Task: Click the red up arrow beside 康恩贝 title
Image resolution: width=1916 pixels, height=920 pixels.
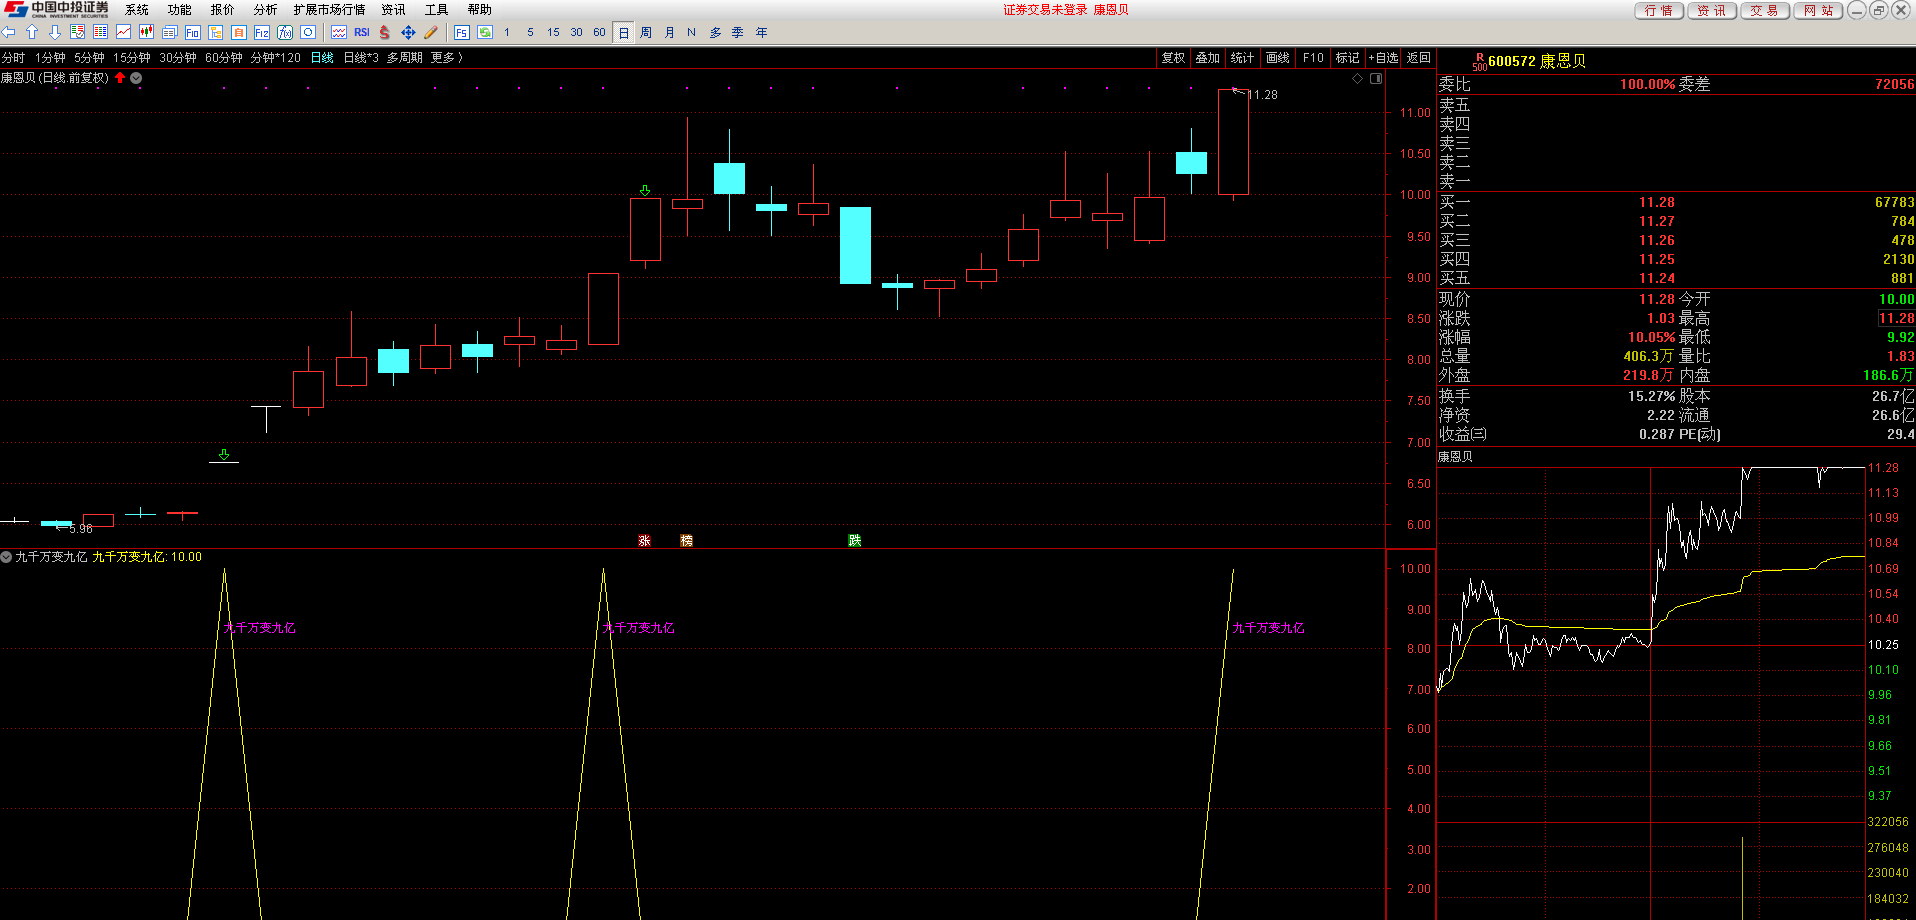Action: pyautogui.click(x=120, y=78)
